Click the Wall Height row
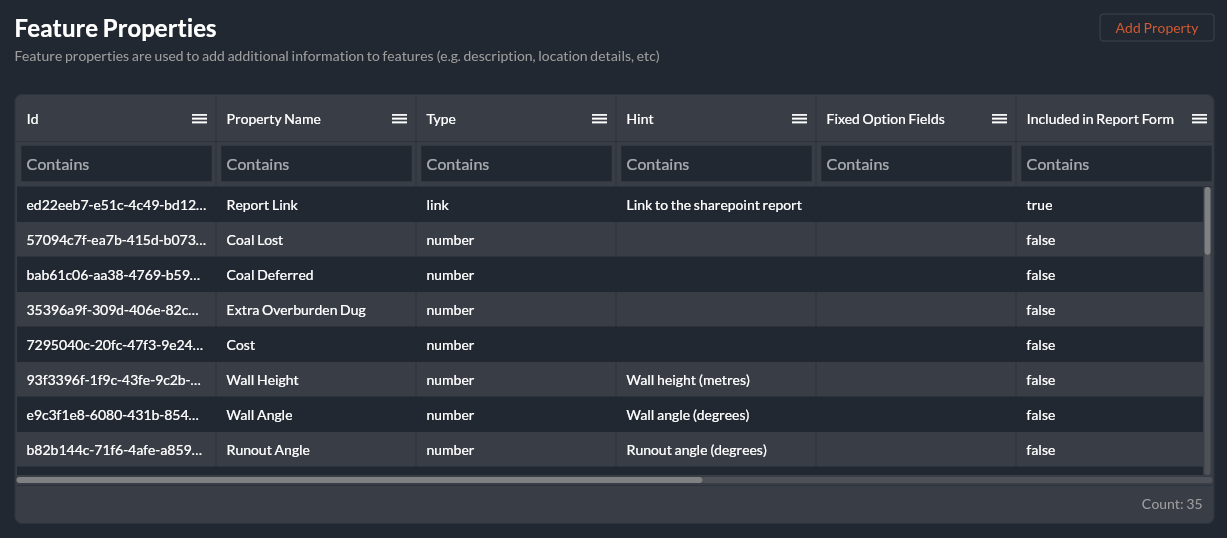 262,380
